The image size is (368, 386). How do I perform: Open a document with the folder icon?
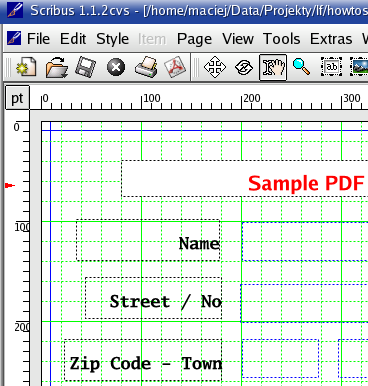point(57,67)
